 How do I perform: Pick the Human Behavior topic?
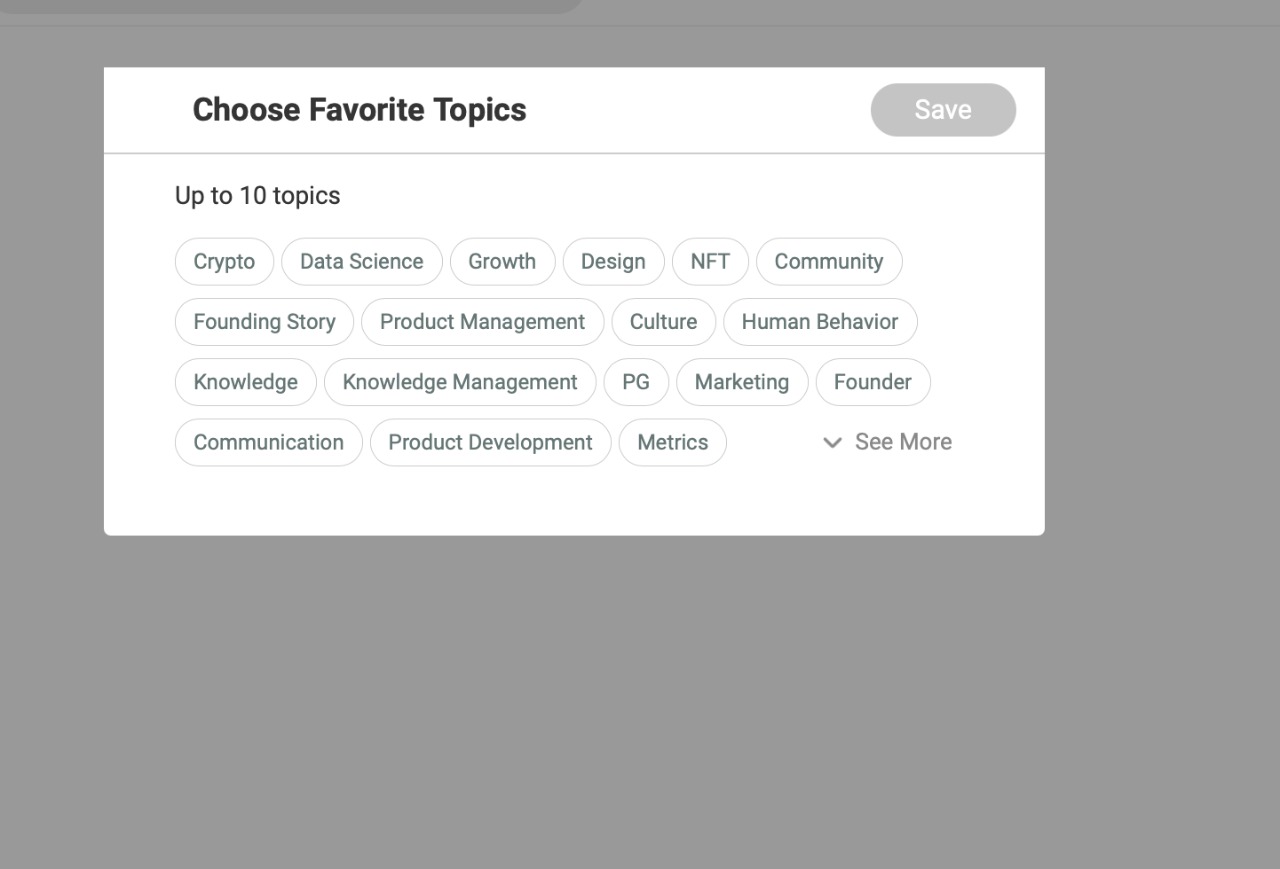pos(820,322)
